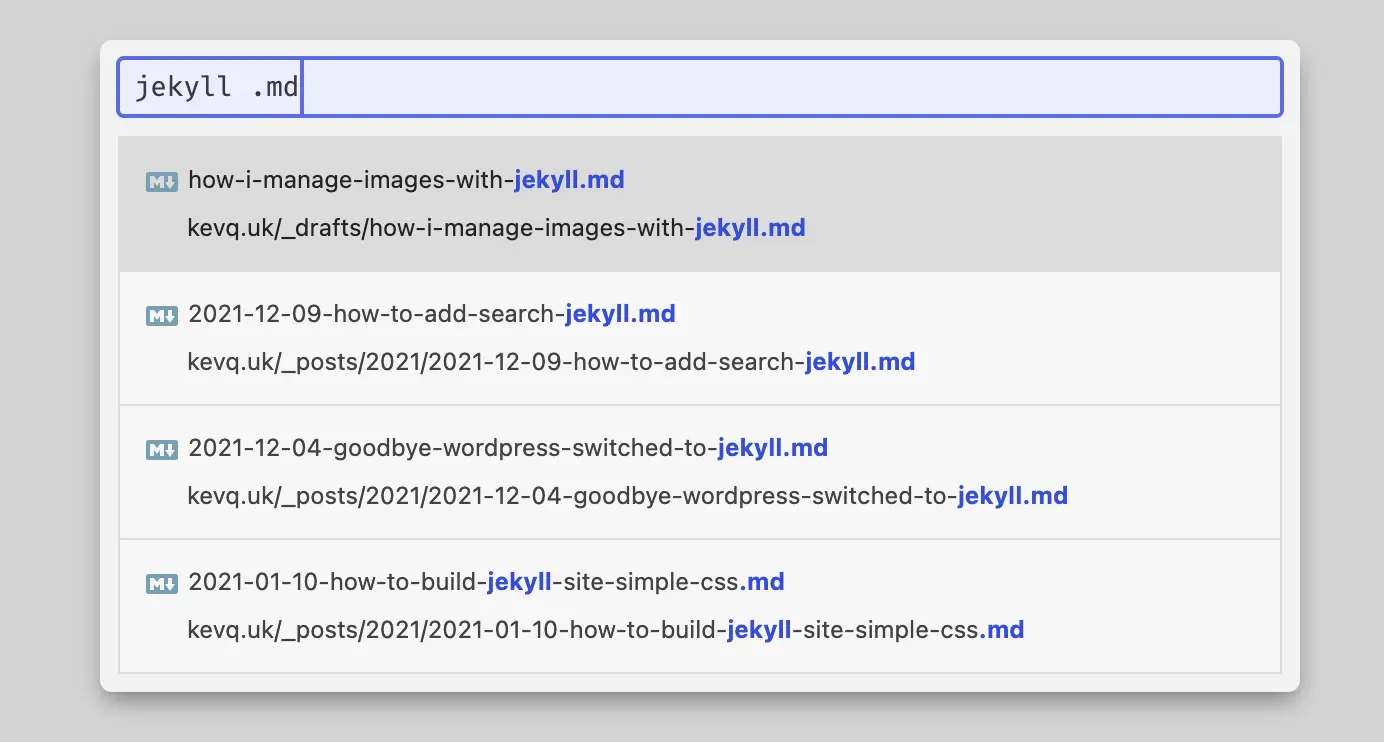Viewport: 1384px width, 742px height.
Task: Click highlighted "jekyll" in the simple-css file title
Action: pyautogui.click(x=519, y=582)
